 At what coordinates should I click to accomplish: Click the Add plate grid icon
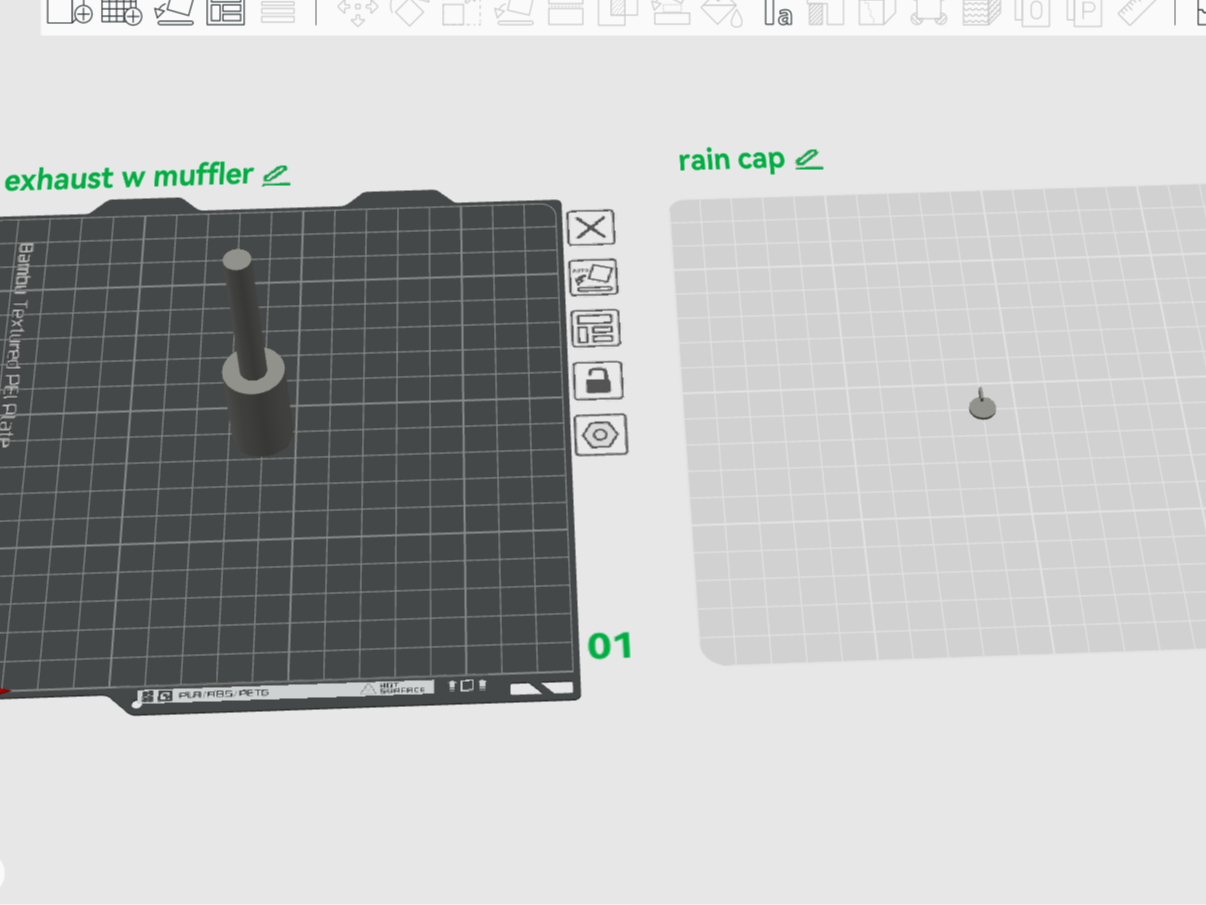121,11
